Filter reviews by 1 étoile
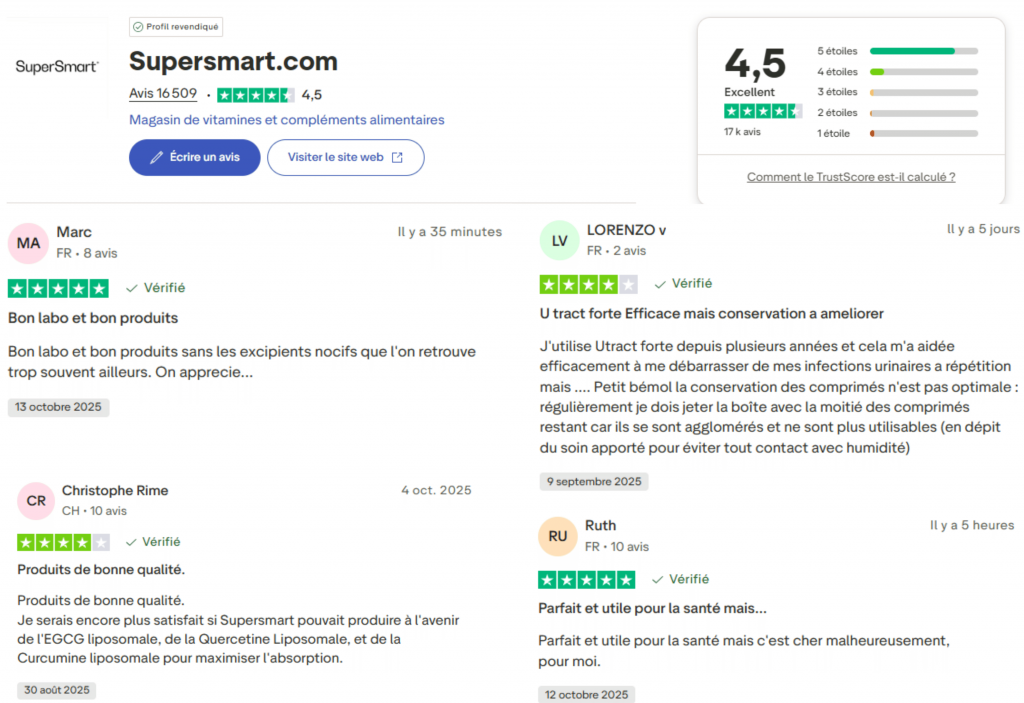1024x703 pixels. [x=833, y=133]
